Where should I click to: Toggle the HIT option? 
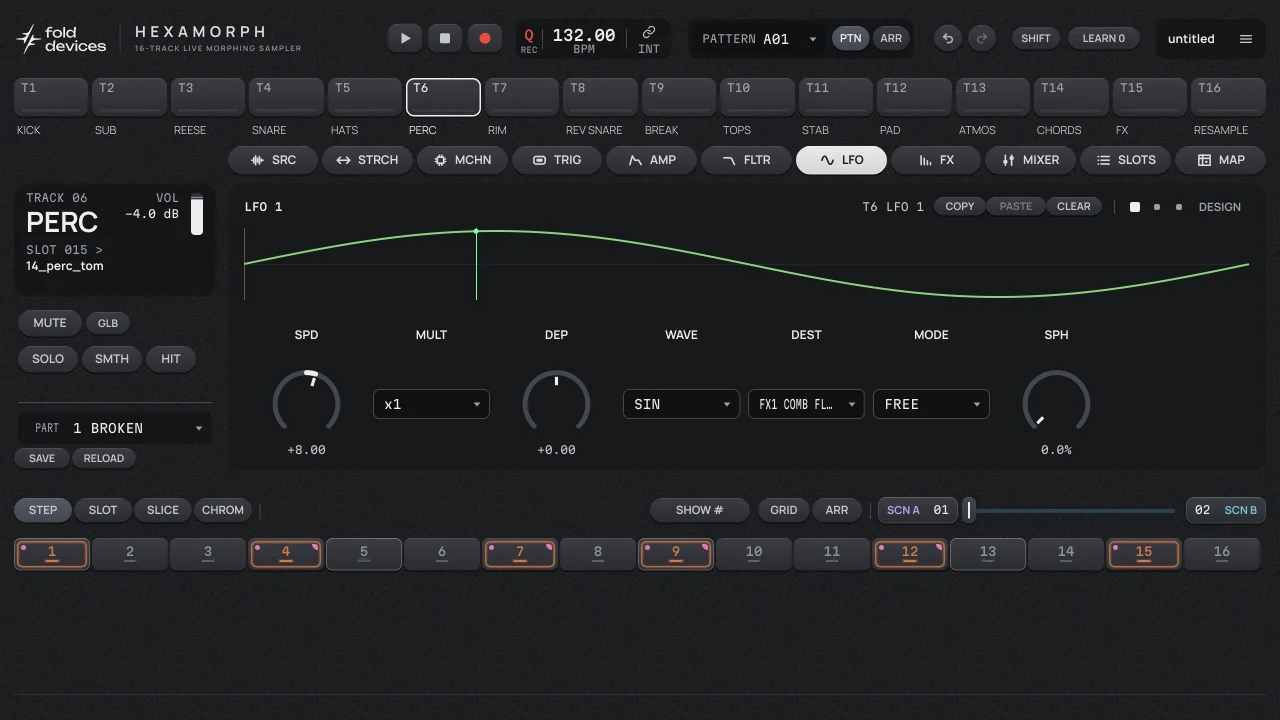171,359
